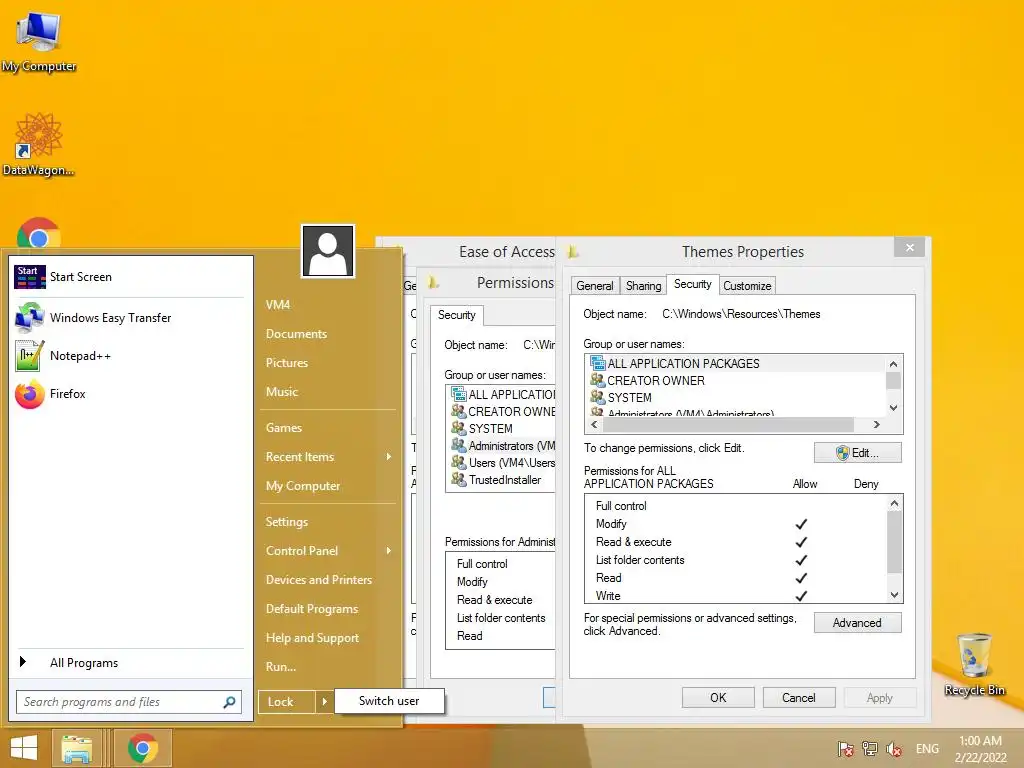Open Music from start menu

(281, 392)
